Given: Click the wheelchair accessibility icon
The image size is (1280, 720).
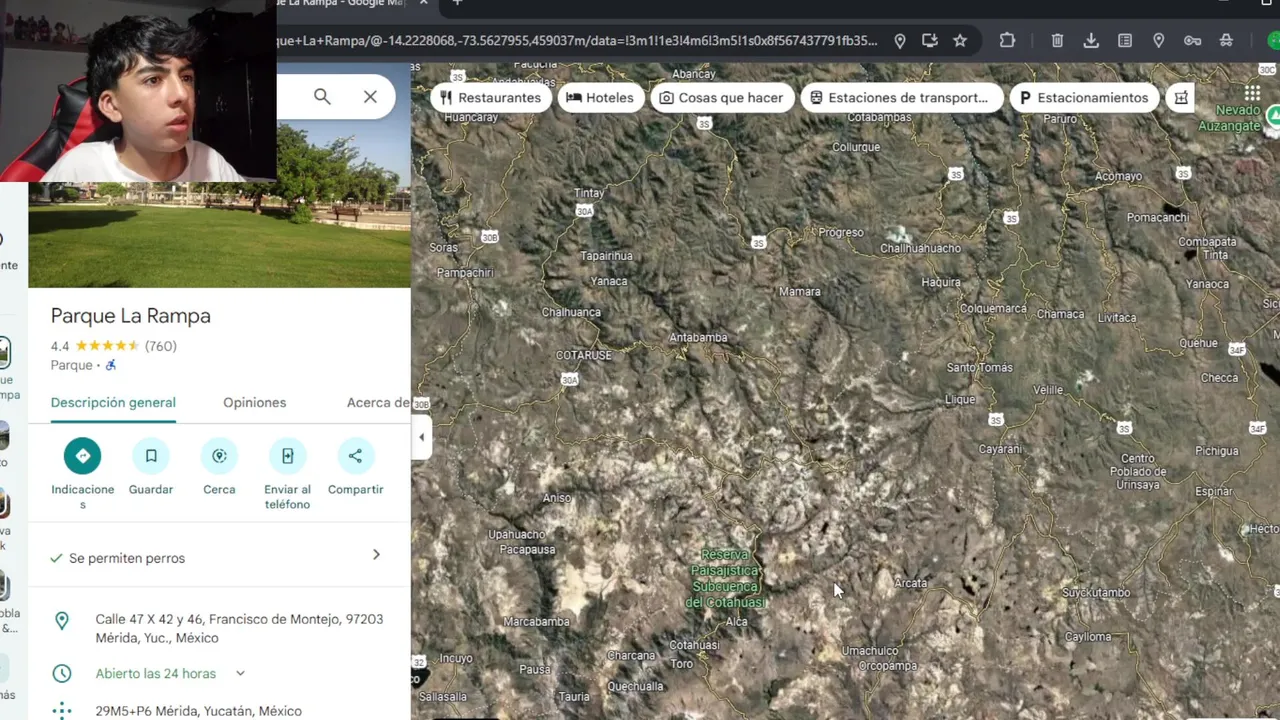Looking at the screenshot, I should (111, 365).
